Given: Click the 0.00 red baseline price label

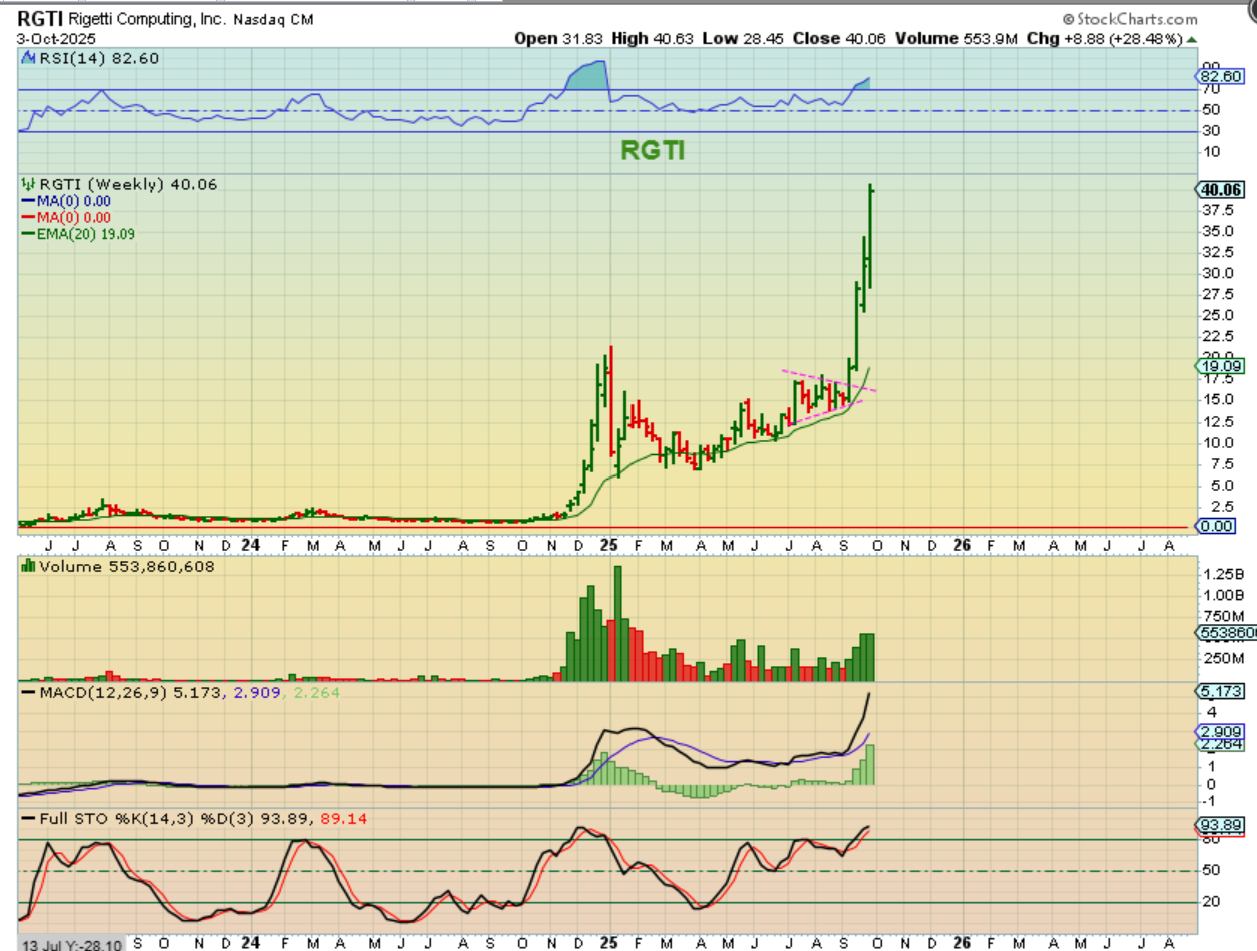Looking at the screenshot, I should coord(1218,526).
